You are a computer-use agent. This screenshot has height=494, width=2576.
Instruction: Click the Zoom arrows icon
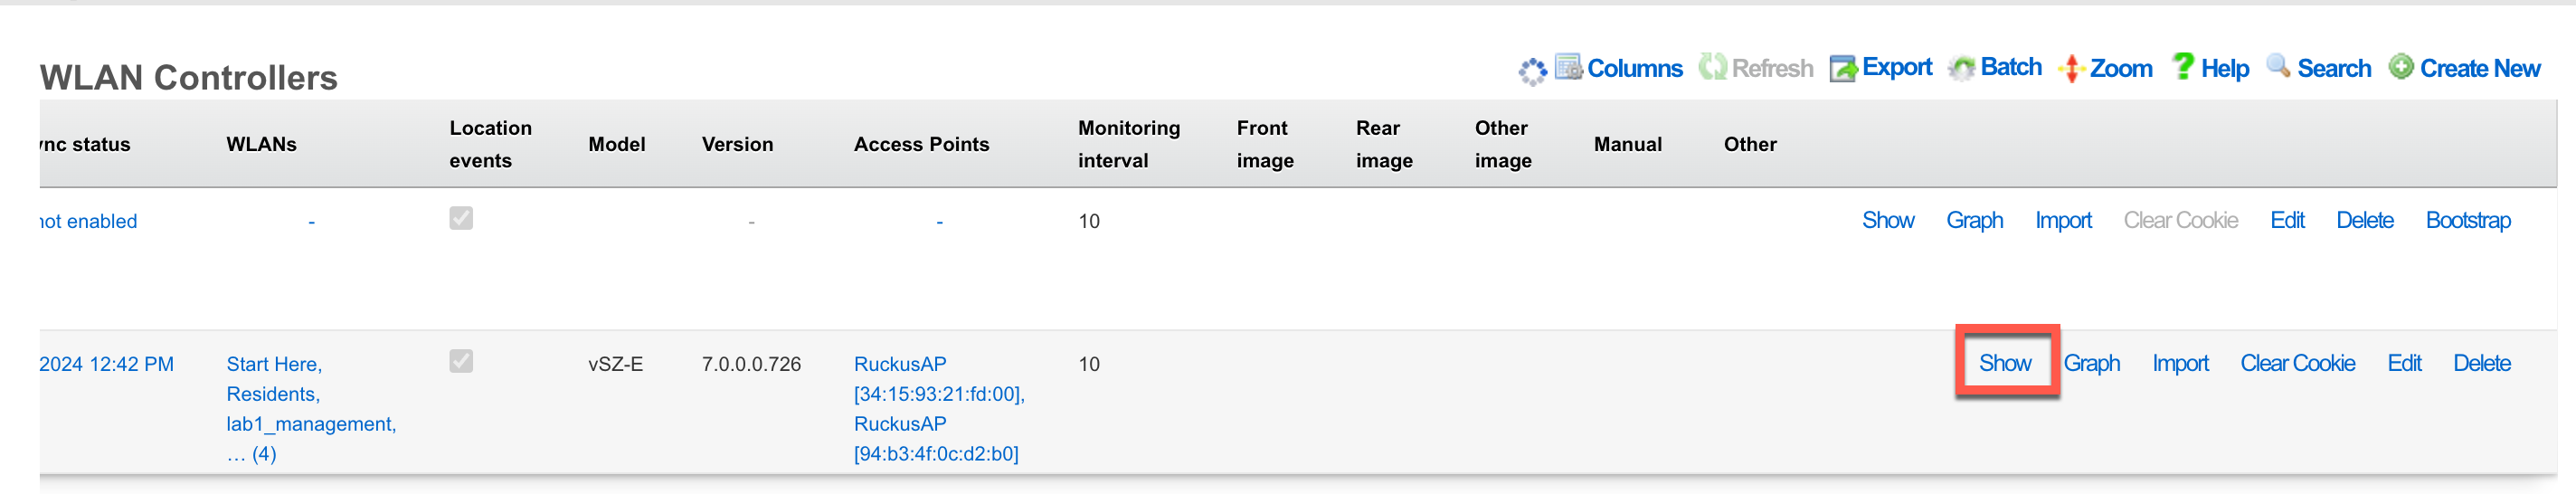click(x=2071, y=68)
